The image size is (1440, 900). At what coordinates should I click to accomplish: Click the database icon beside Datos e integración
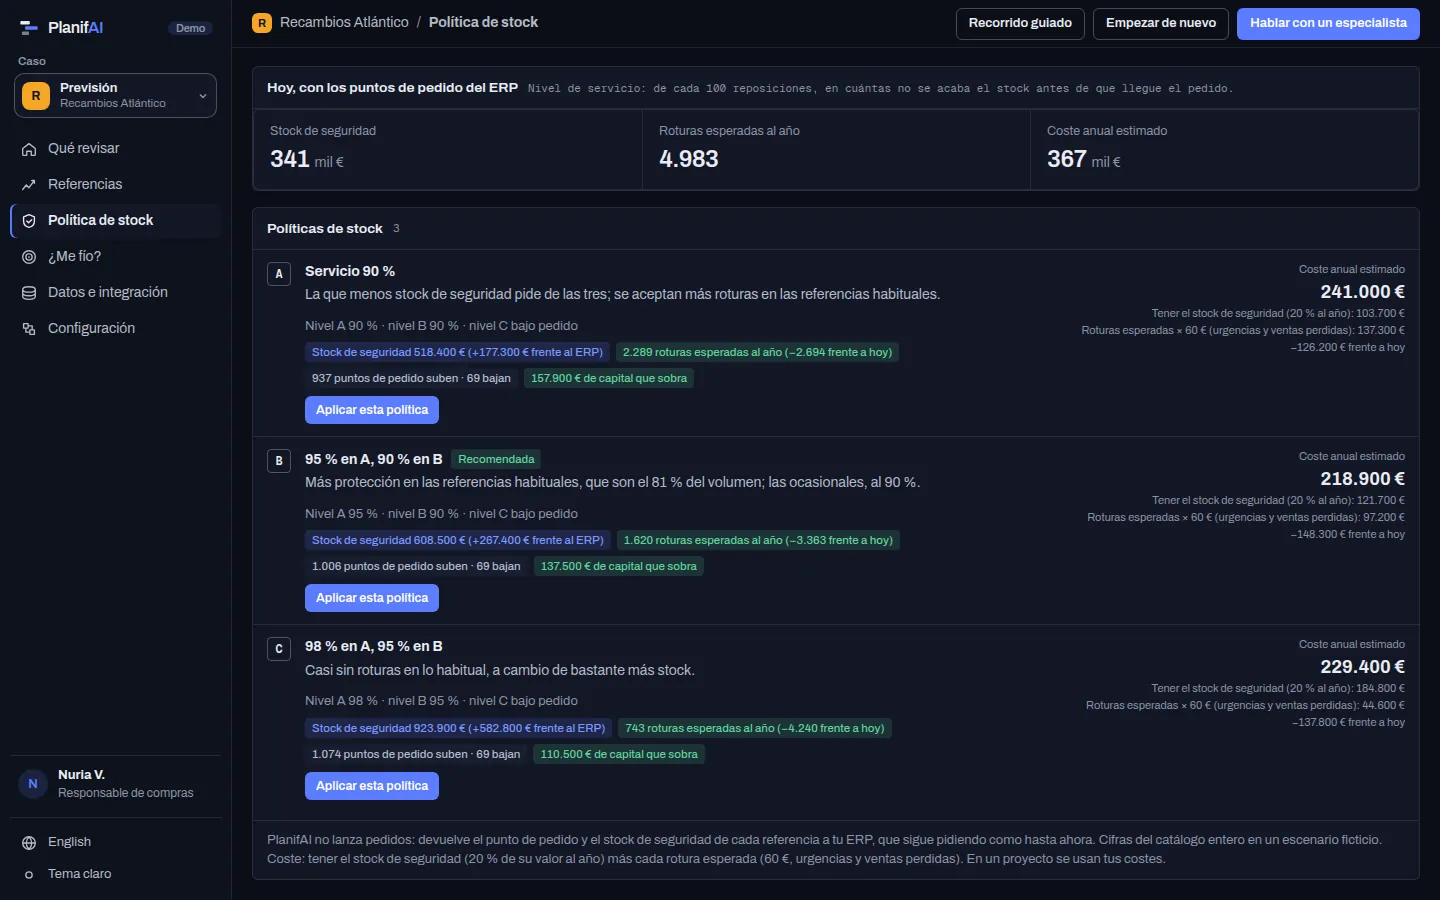[29, 293]
